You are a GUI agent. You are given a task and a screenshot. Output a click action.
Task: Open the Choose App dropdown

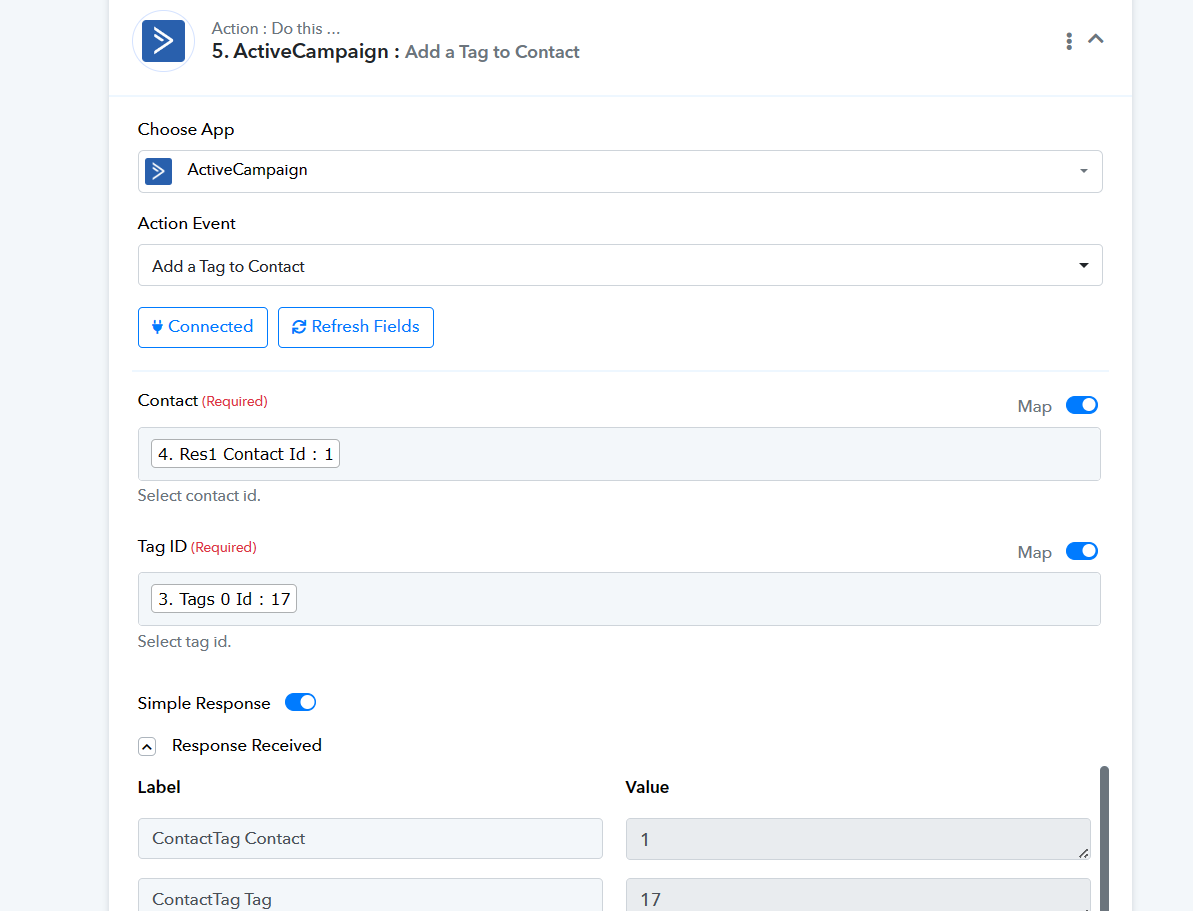click(x=619, y=171)
